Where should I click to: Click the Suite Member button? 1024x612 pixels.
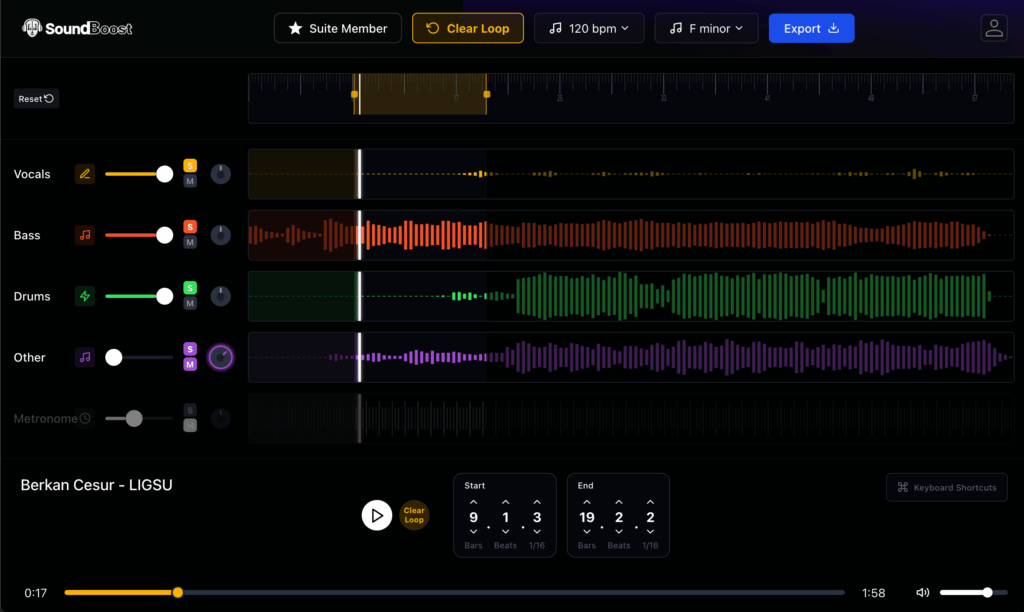pos(338,28)
